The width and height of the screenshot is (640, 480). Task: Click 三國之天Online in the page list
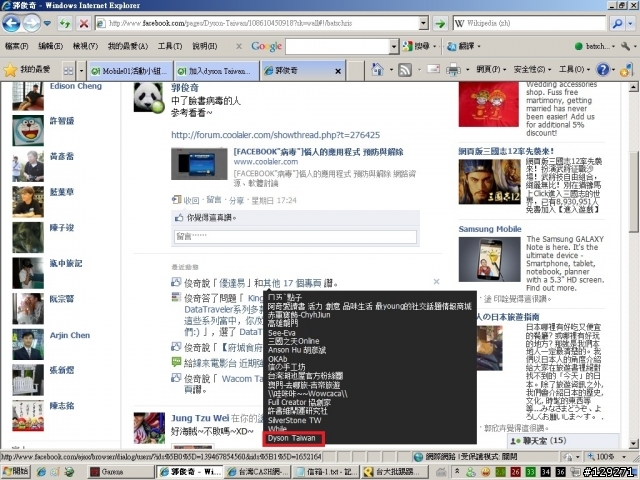pyautogui.click(x=293, y=341)
